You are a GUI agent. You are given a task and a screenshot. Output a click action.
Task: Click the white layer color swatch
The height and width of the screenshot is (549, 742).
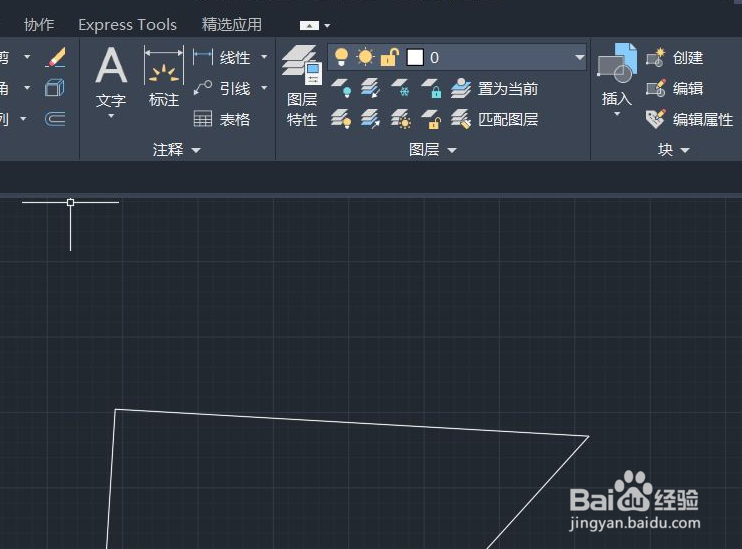[415, 57]
